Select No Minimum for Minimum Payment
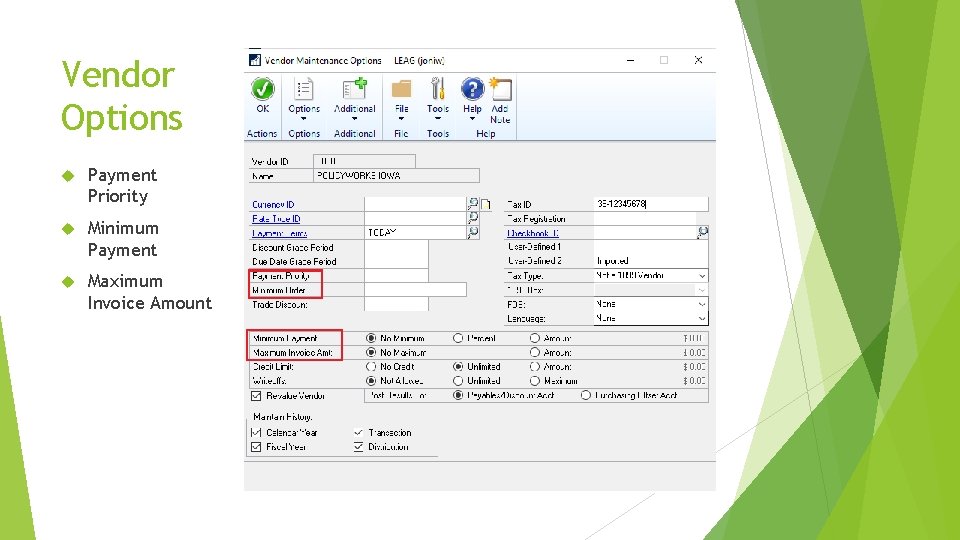Screen dimensions: 960x540 371,338
